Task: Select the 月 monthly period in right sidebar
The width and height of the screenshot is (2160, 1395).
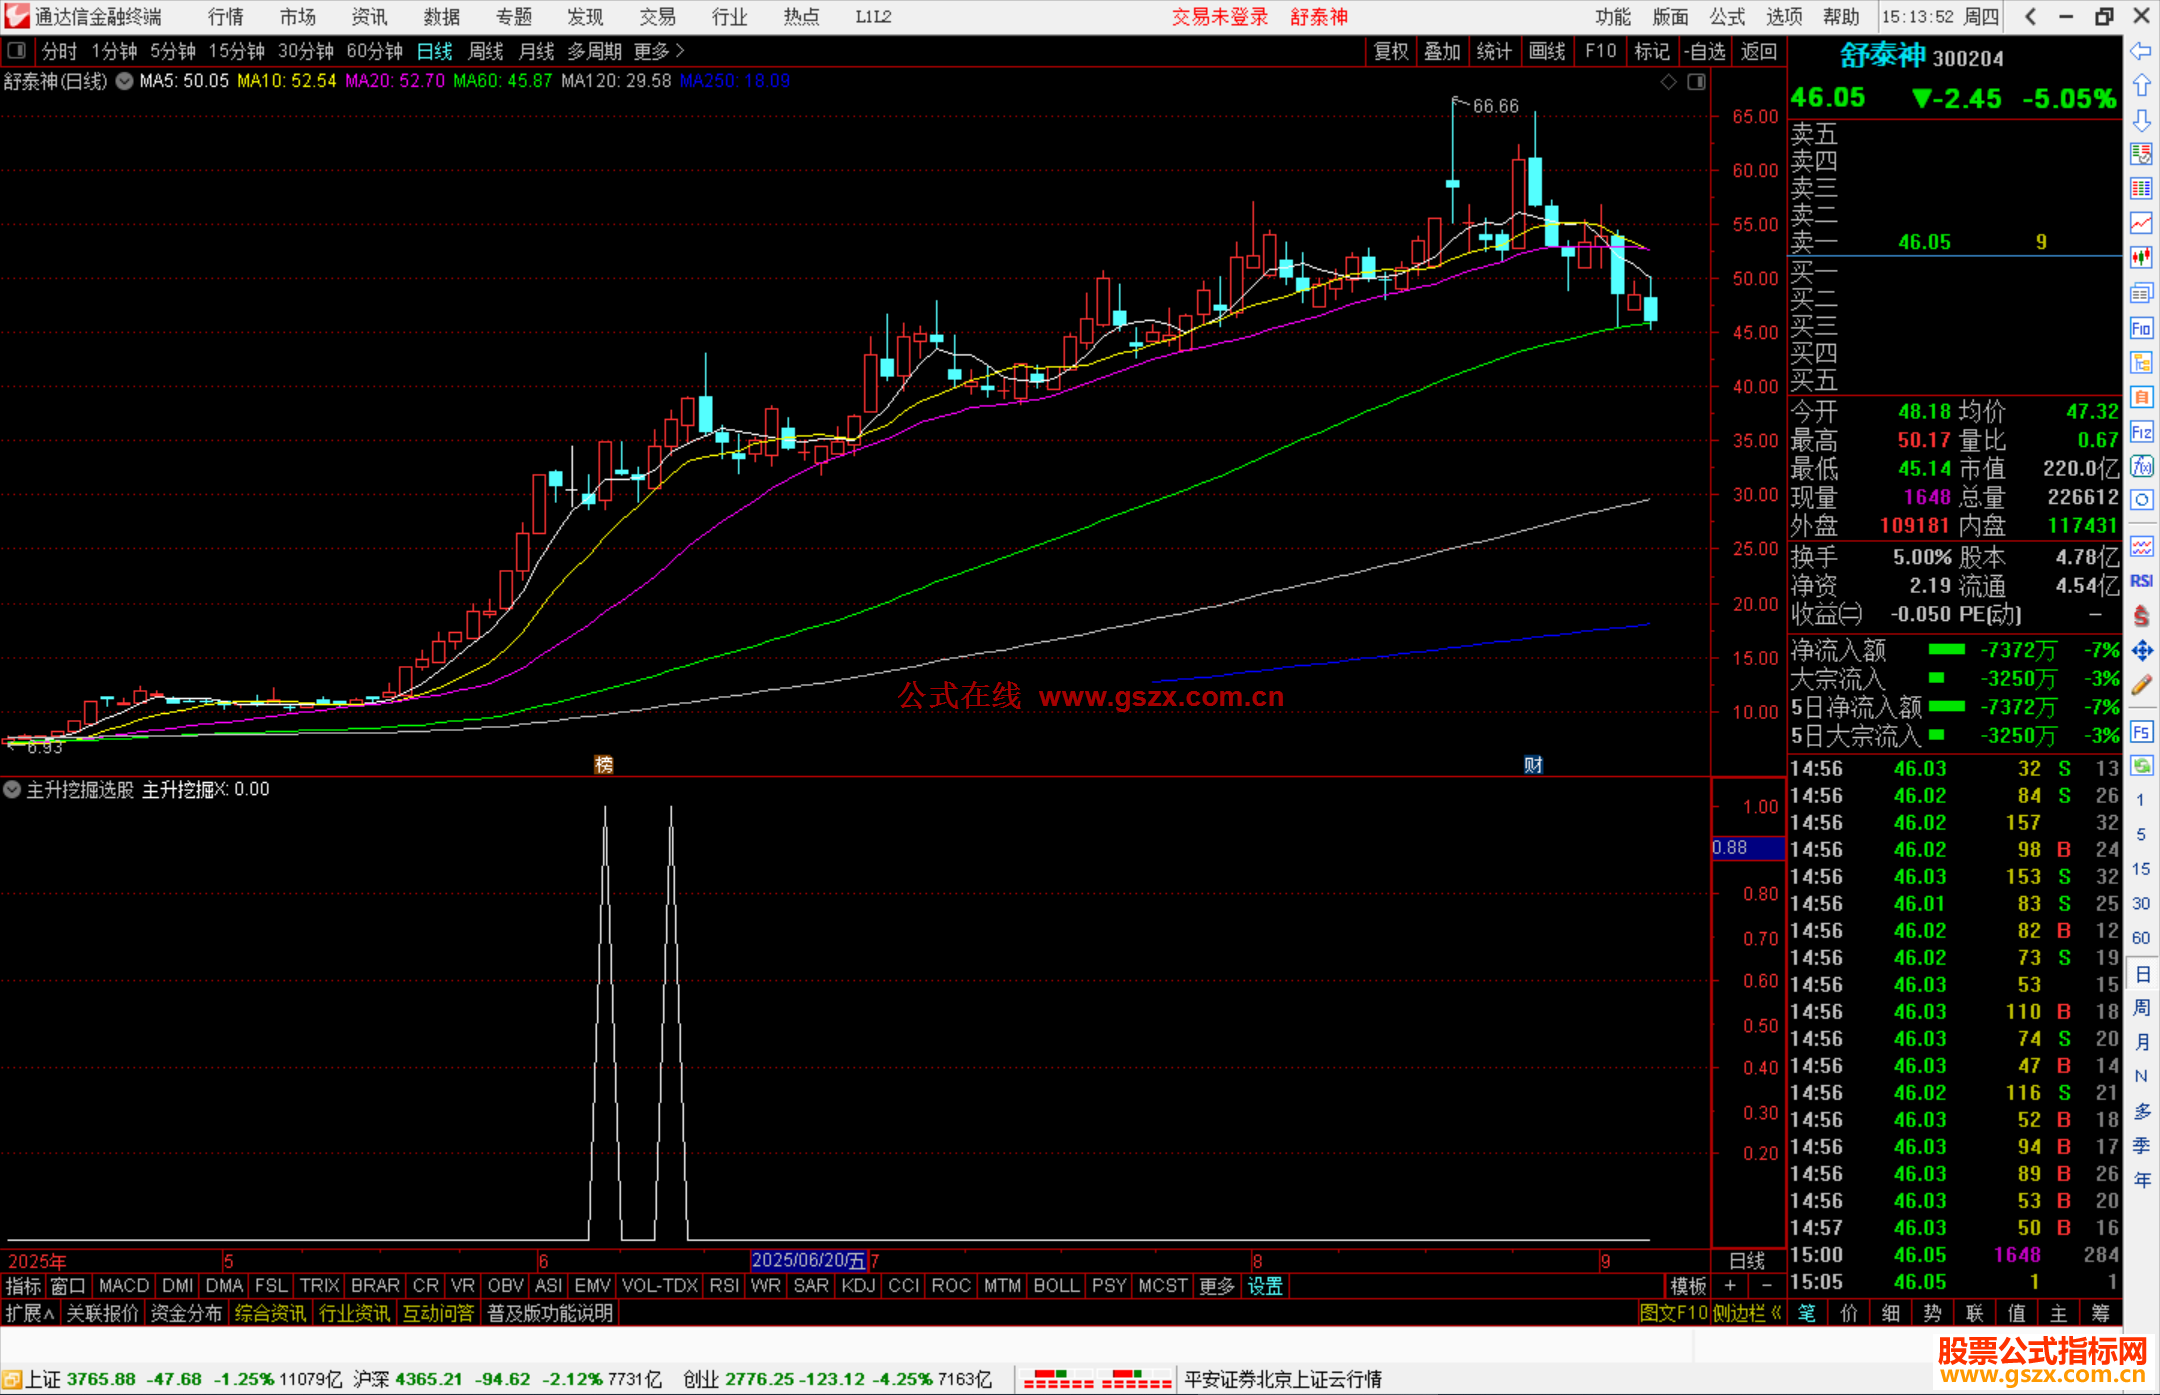Action: (x=2141, y=1042)
